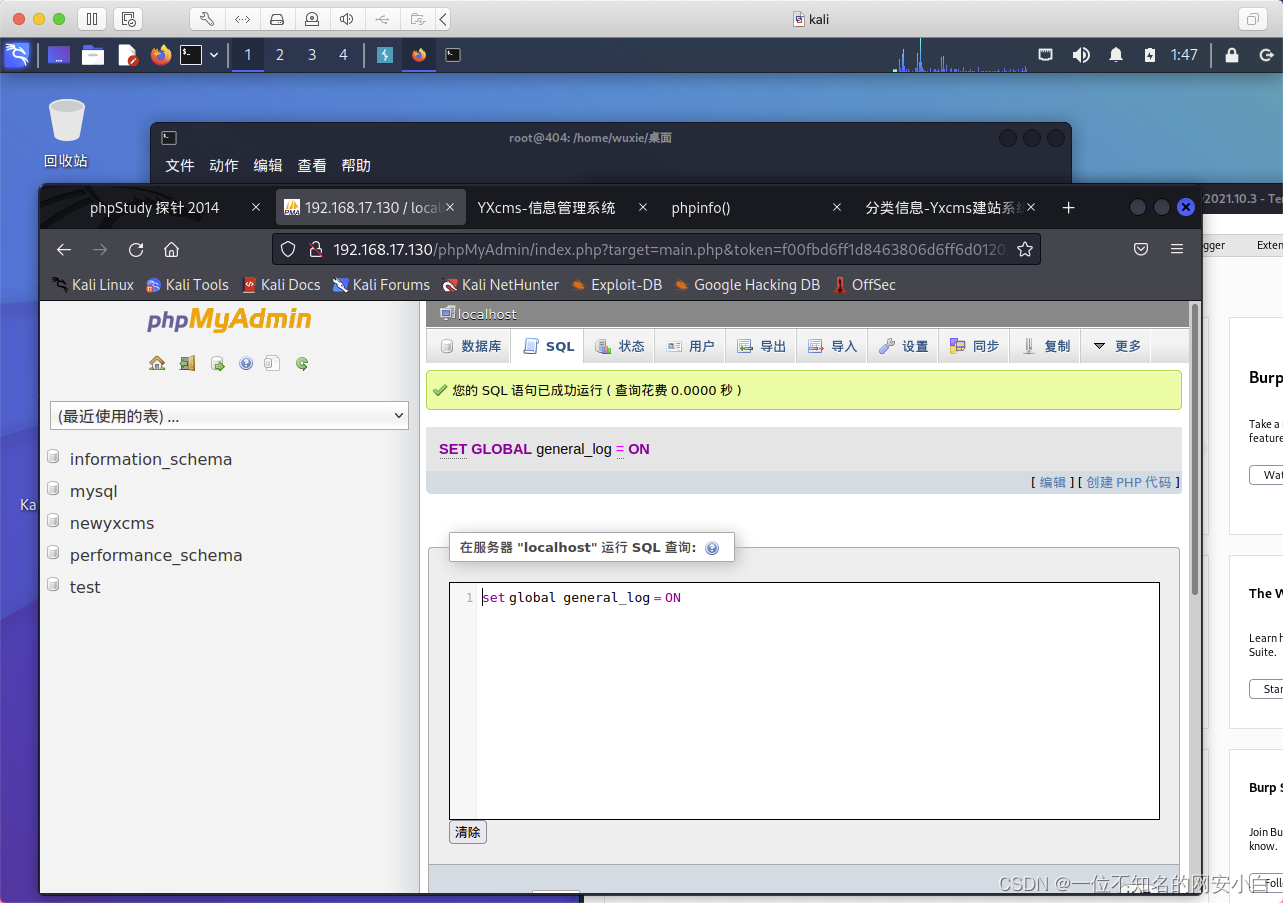The image size is (1283, 903).
Task: Open 帮助 menu in terminal window
Action: click(356, 165)
